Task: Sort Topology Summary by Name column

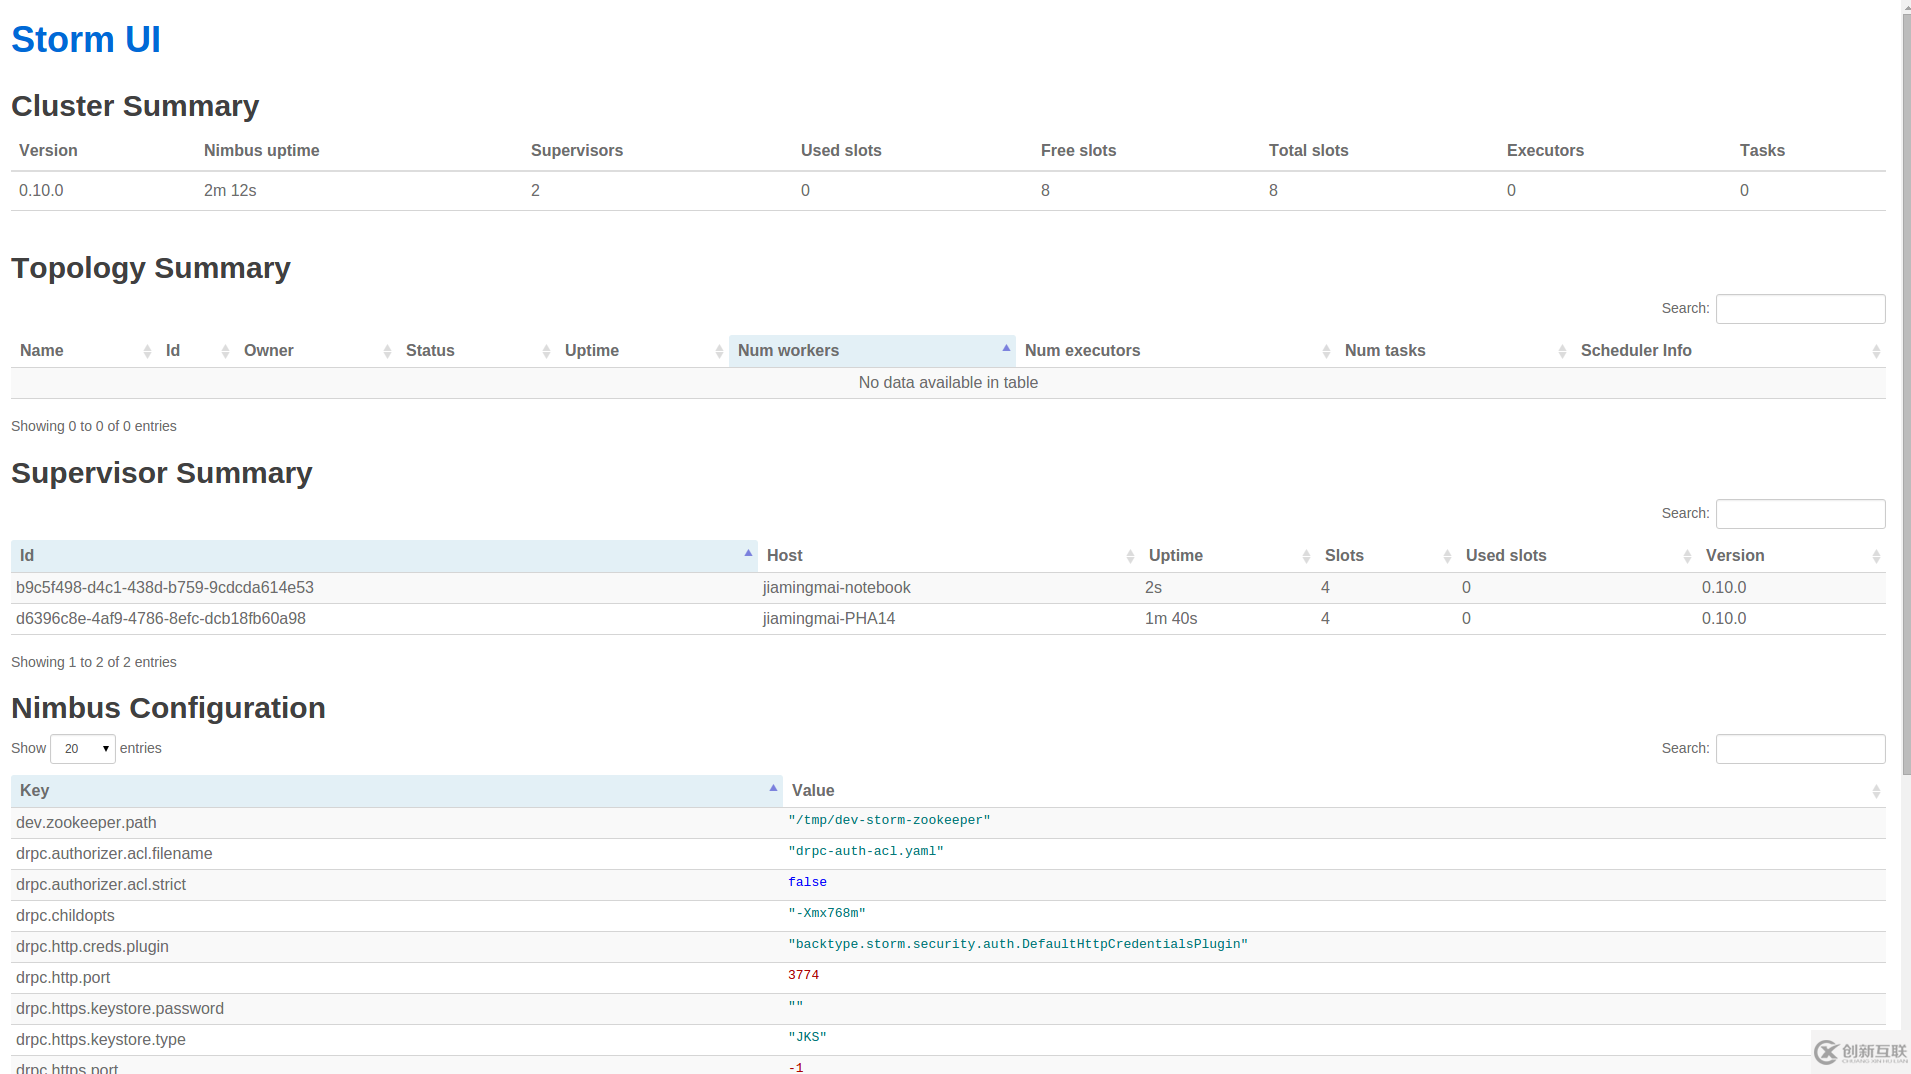Action: point(84,351)
